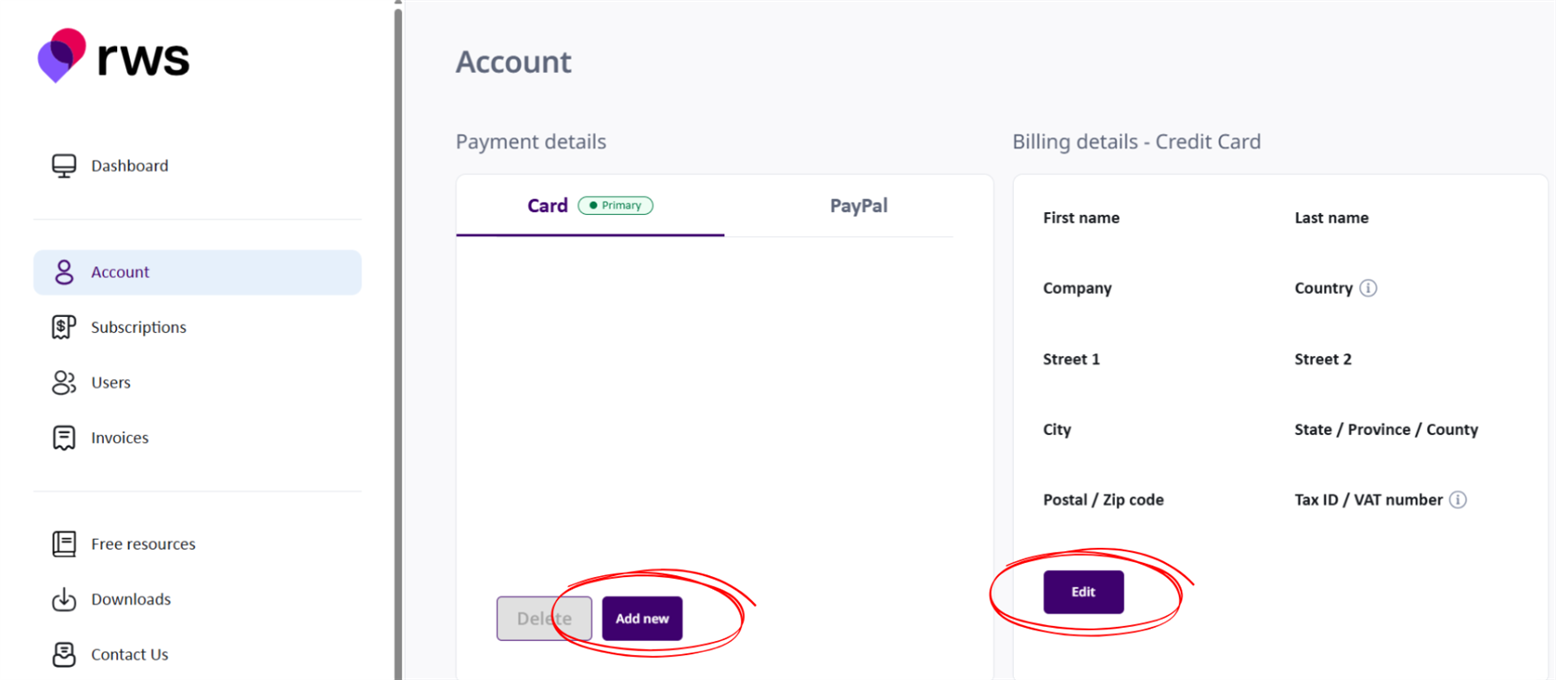Click the info icon beside Tax ID / VAT number

(1458, 500)
